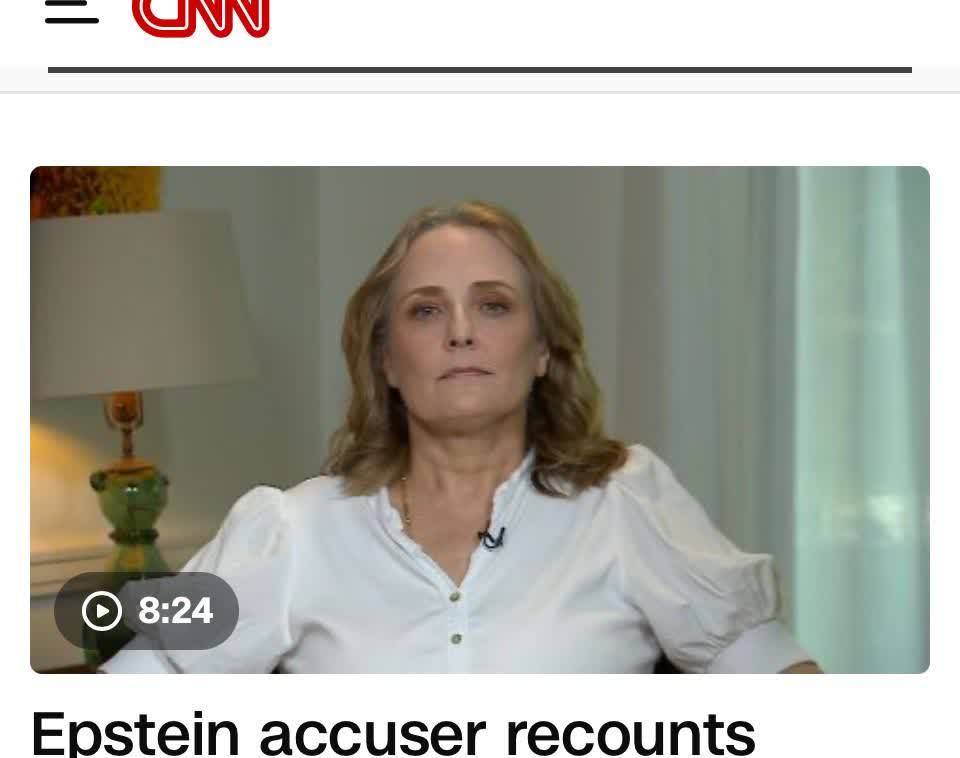Play the Epstein accuser interview video

[480, 419]
